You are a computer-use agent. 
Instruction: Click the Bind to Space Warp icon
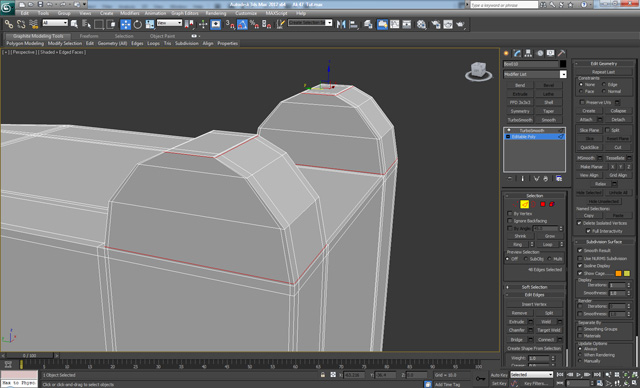pyautogui.click(x=34, y=24)
